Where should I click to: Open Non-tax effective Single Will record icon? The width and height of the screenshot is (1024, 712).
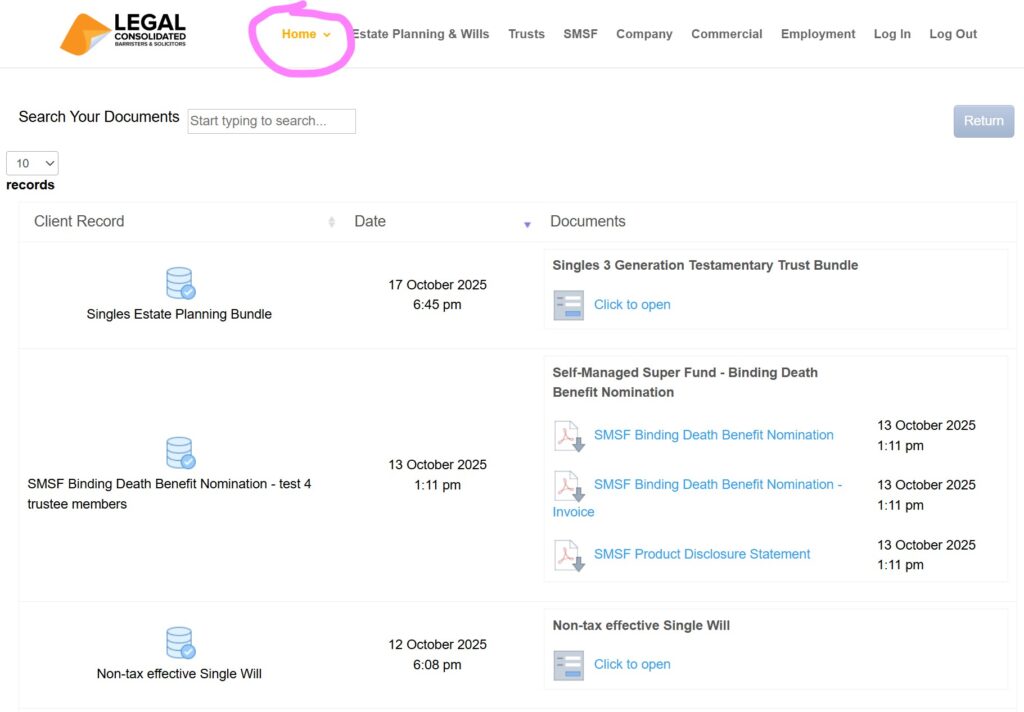click(180, 643)
